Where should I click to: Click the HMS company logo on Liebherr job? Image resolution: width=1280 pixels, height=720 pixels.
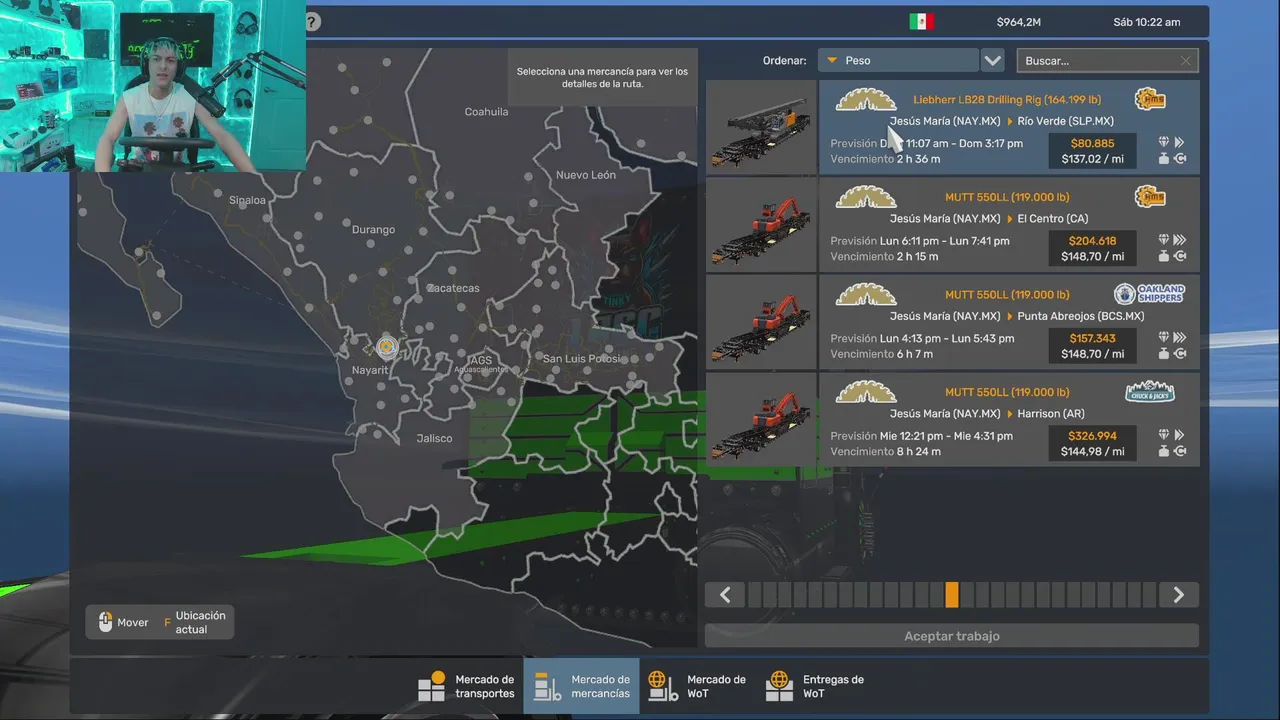pos(1150,99)
